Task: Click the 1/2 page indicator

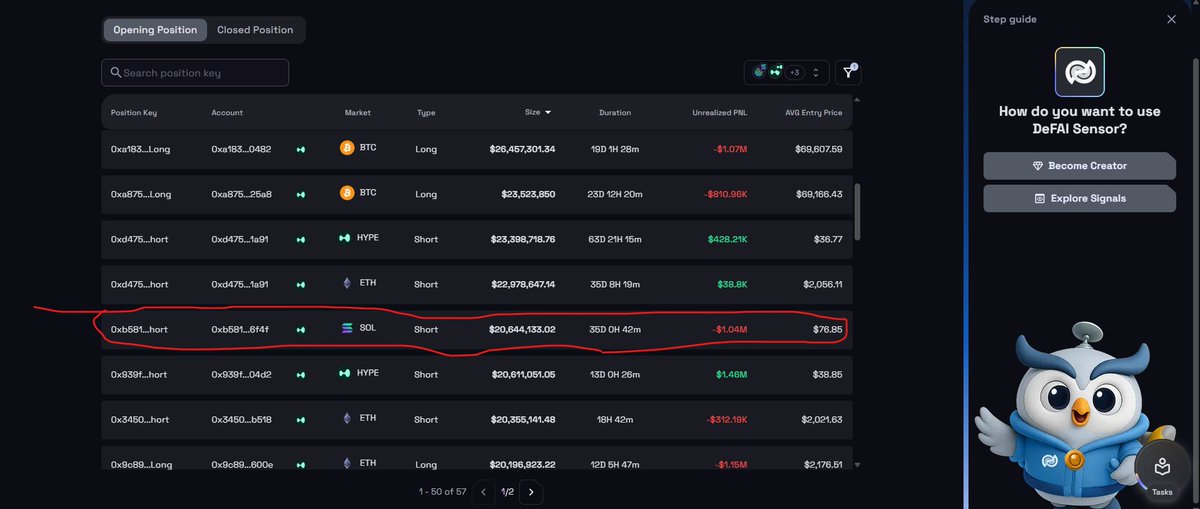Action: pos(508,492)
